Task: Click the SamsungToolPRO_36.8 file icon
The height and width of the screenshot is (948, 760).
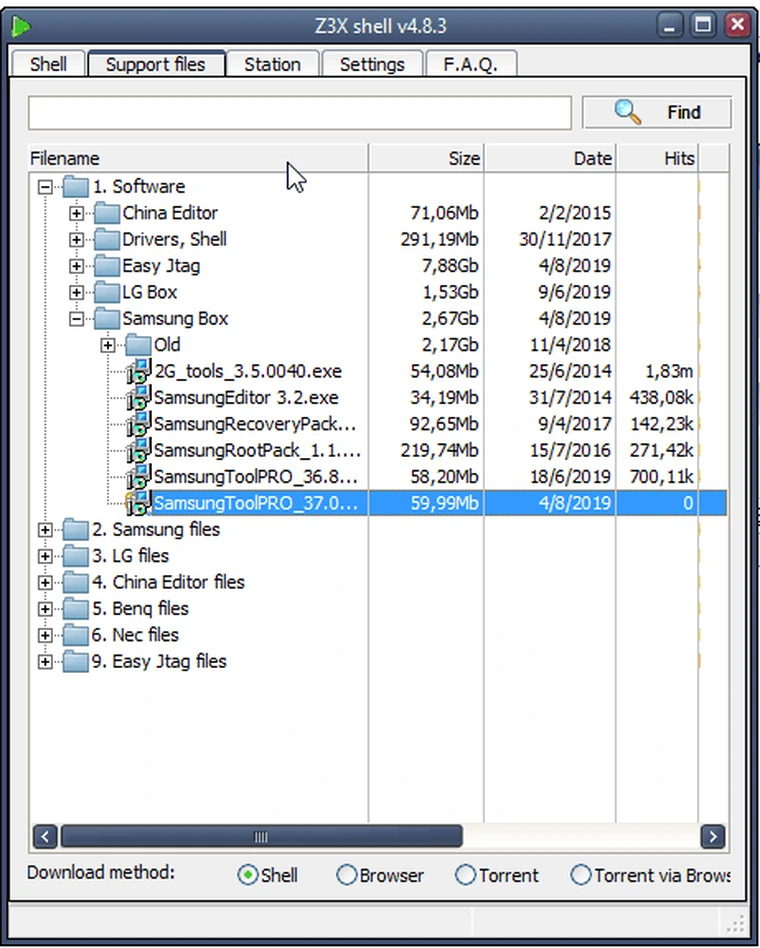Action: coord(138,476)
